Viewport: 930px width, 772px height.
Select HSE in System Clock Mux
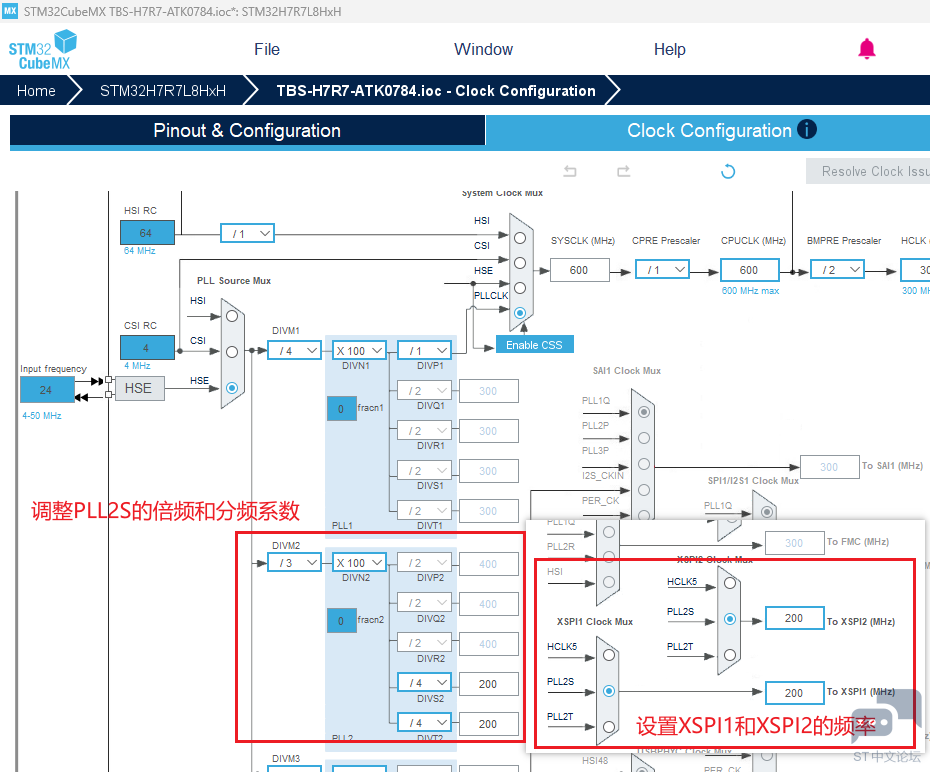pyautogui.click(x=520, y=288)
